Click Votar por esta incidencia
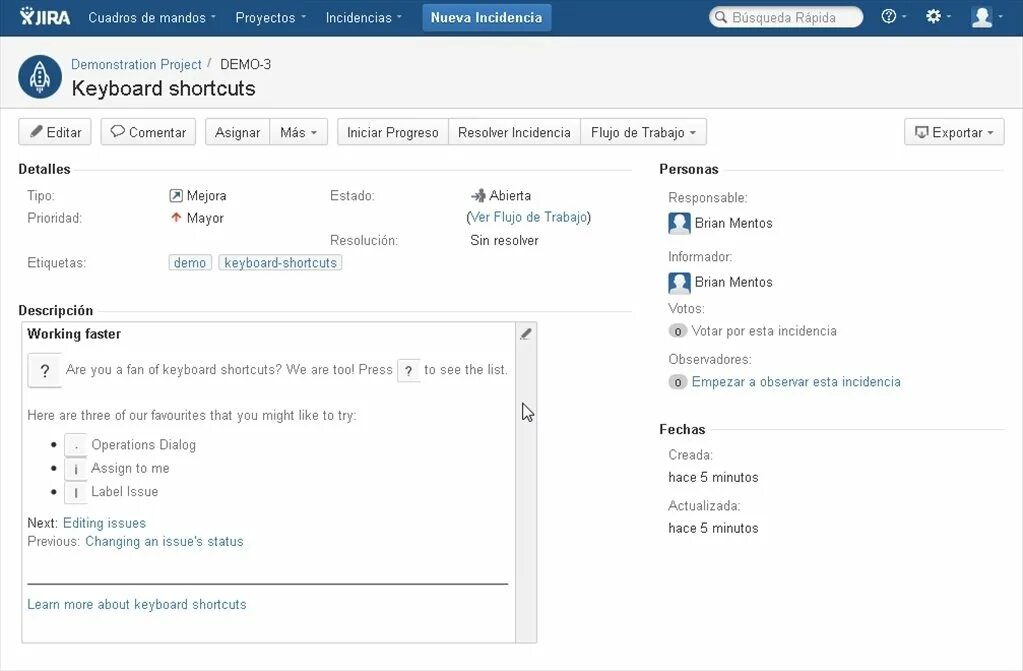The image size is (1023, 671). [x=764, y=331]
